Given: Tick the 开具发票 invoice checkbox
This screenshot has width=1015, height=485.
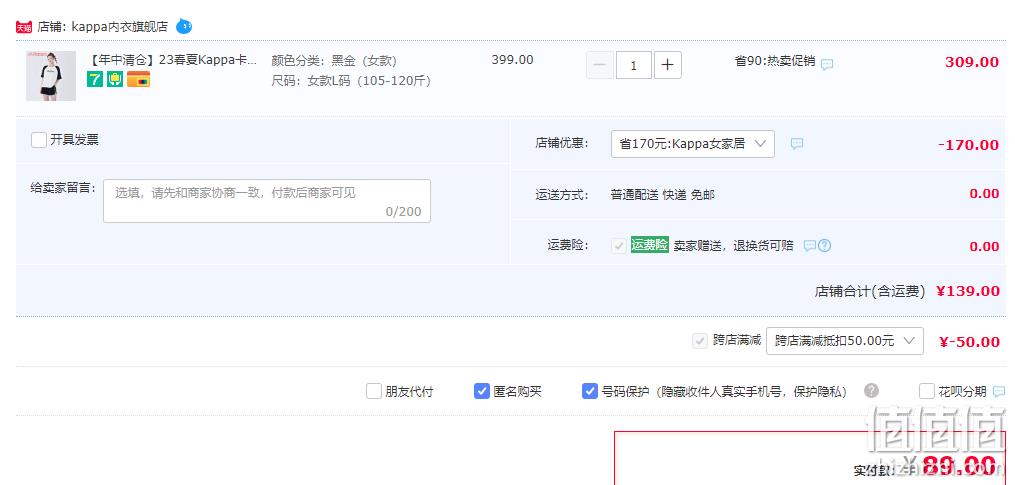Looking at the screenshot, I should (x=39, y=140).
